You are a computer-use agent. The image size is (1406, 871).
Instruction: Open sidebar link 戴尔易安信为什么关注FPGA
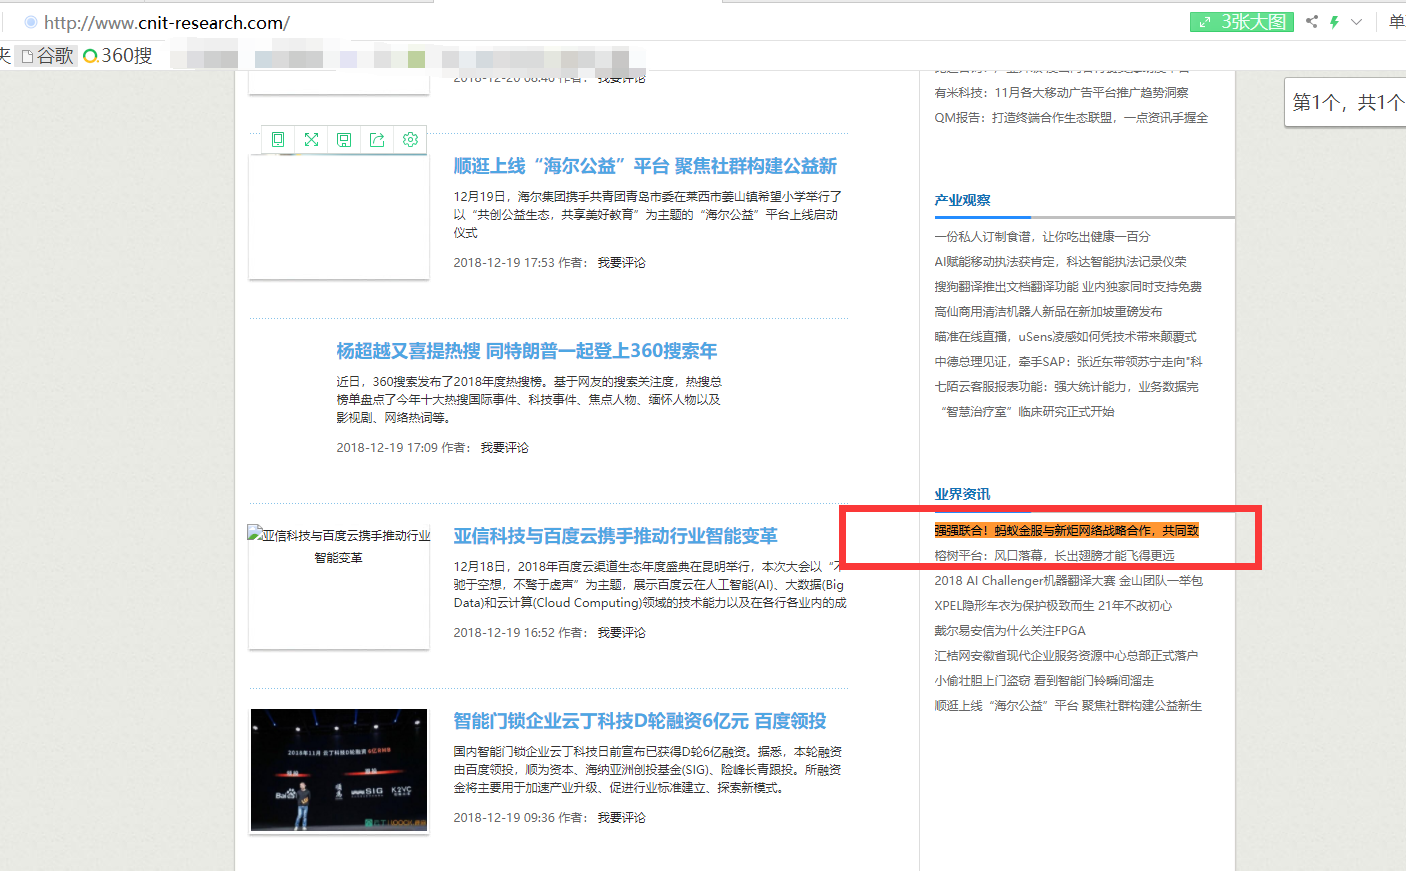click(x=1010, y=631)
